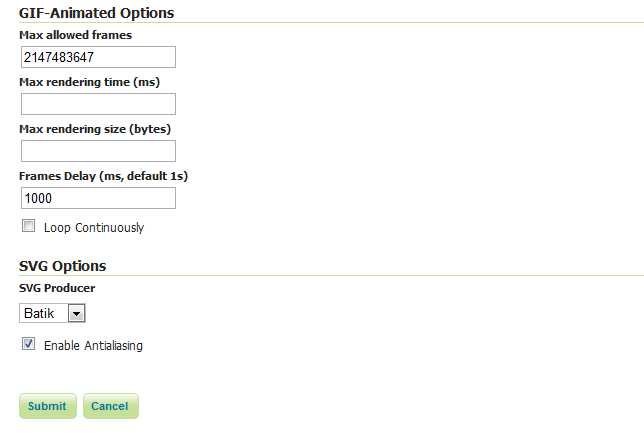
Task: Click the SVG Options section heading
Action: coord(62,266)
